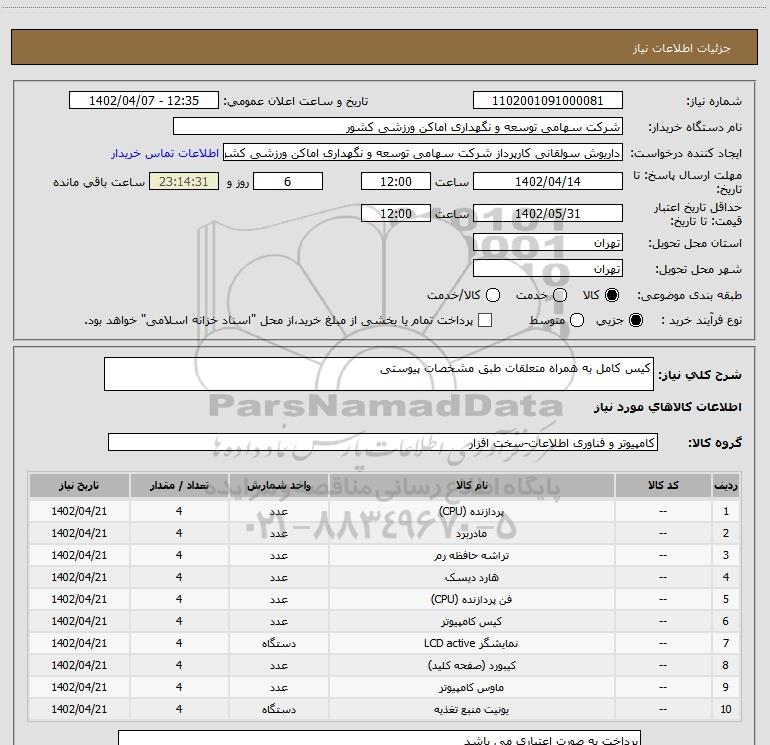The height and width of the screenshot is (745, 770).
Task: Click the تعداد / مقدار column header
Action: pyautogui.click(x=179, y=485)
